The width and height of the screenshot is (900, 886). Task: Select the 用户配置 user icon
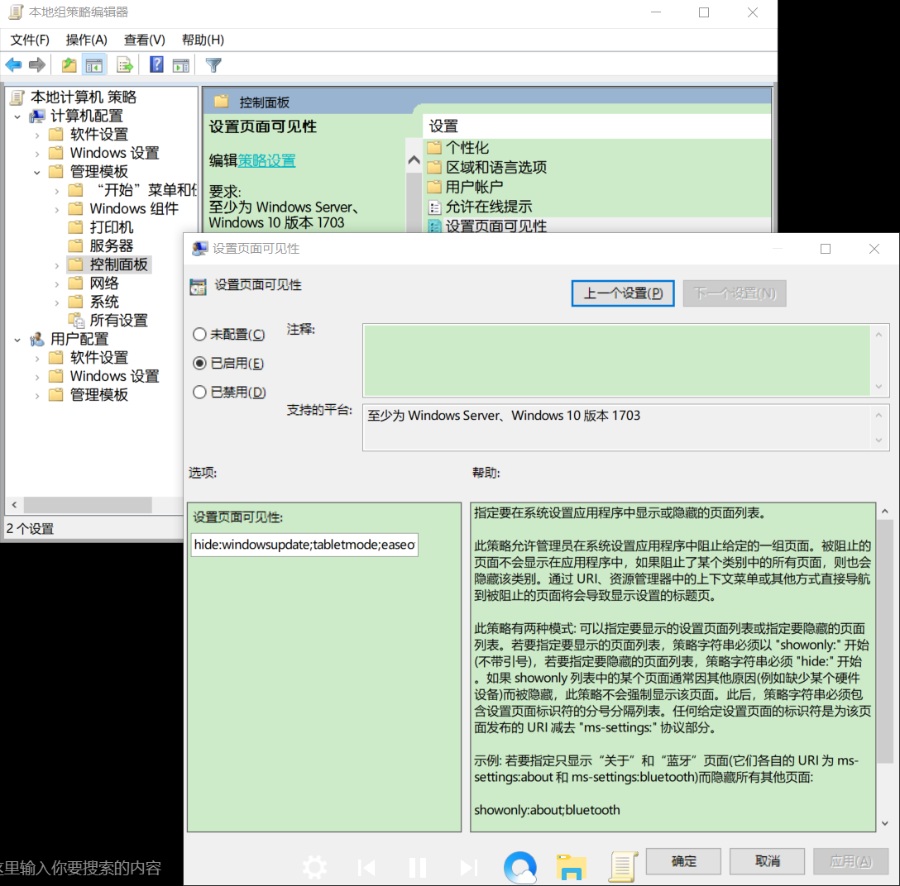point(37,339)
